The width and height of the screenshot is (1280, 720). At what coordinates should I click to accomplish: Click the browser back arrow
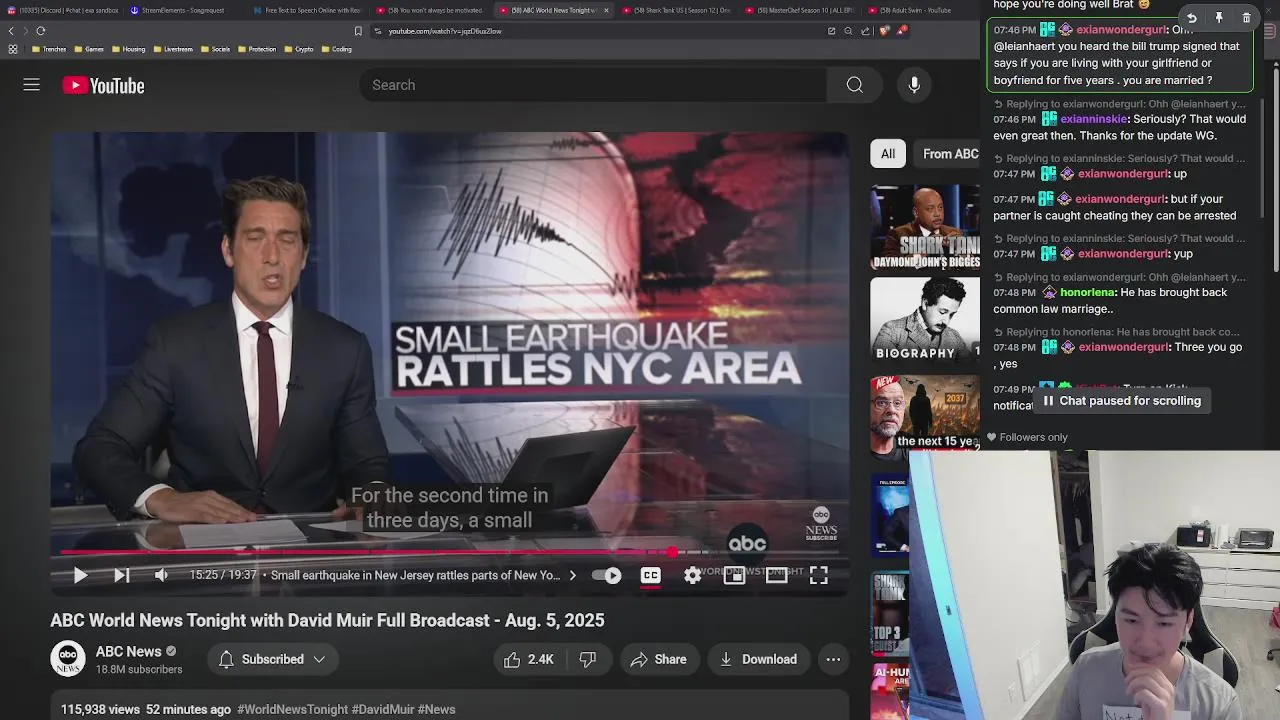coord(11,31)
